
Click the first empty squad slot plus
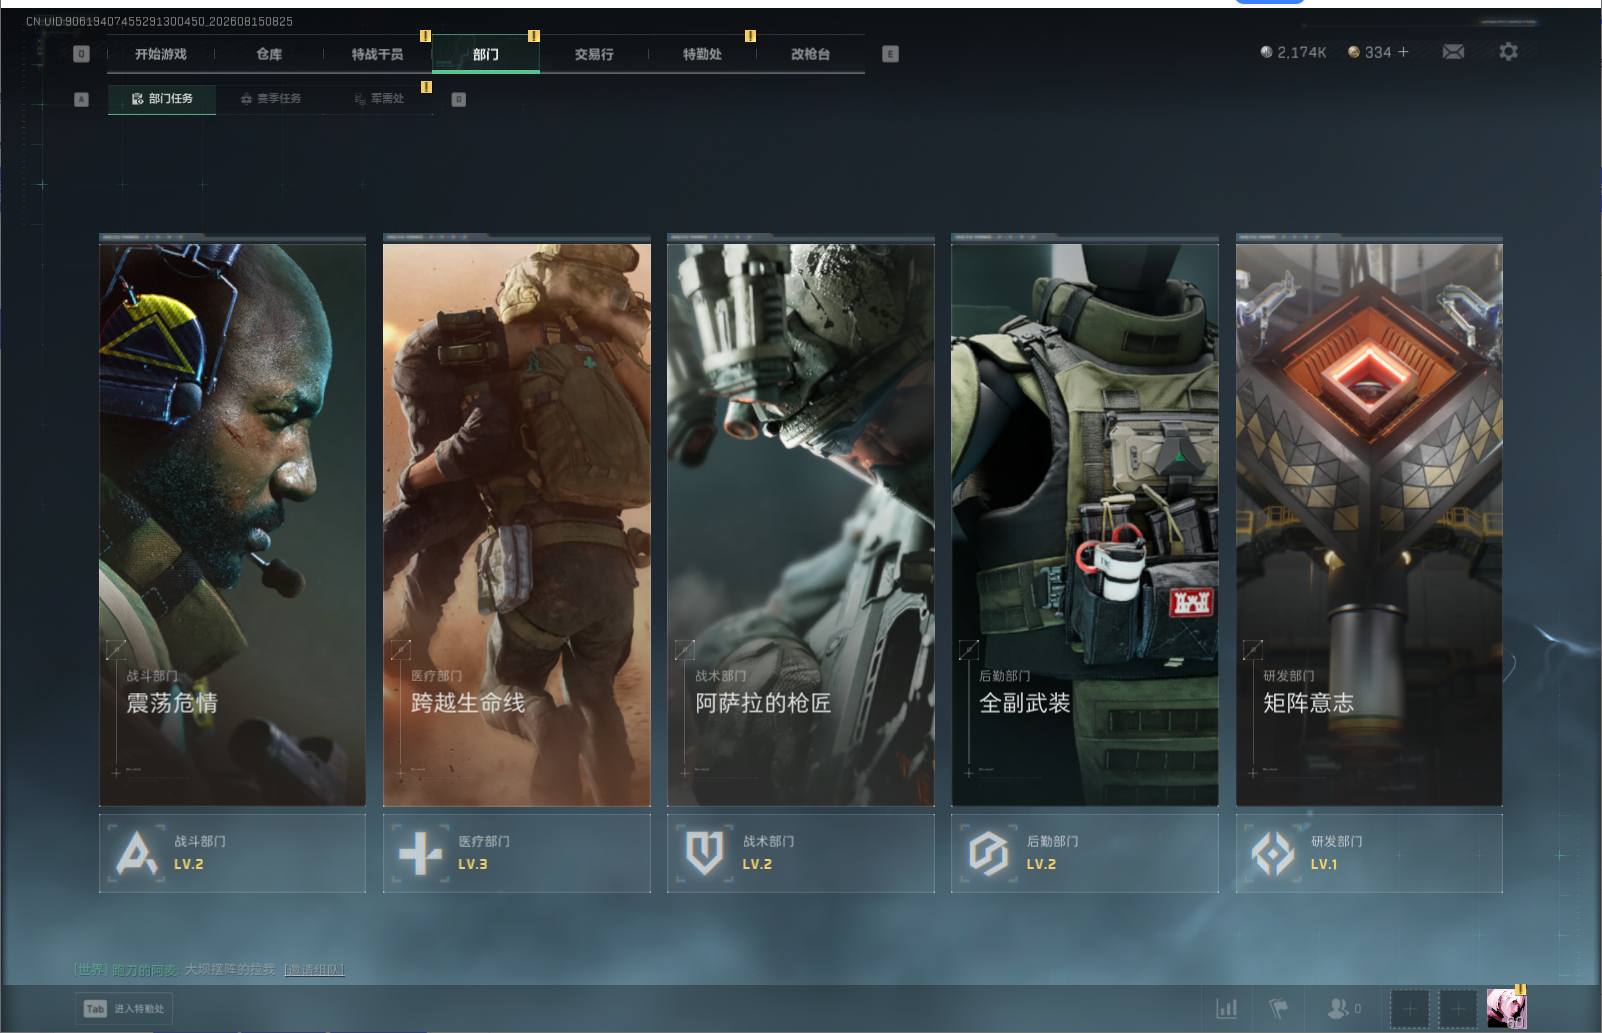(x=1409, y=1009)
